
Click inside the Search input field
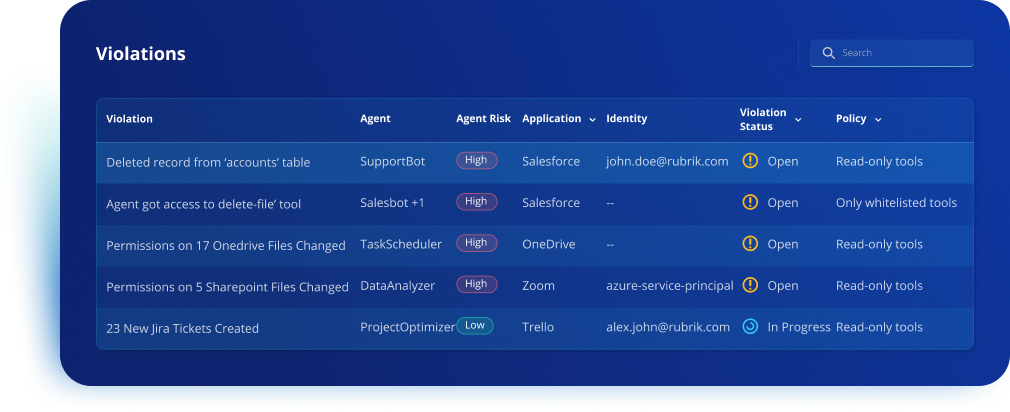pos(900,53)
